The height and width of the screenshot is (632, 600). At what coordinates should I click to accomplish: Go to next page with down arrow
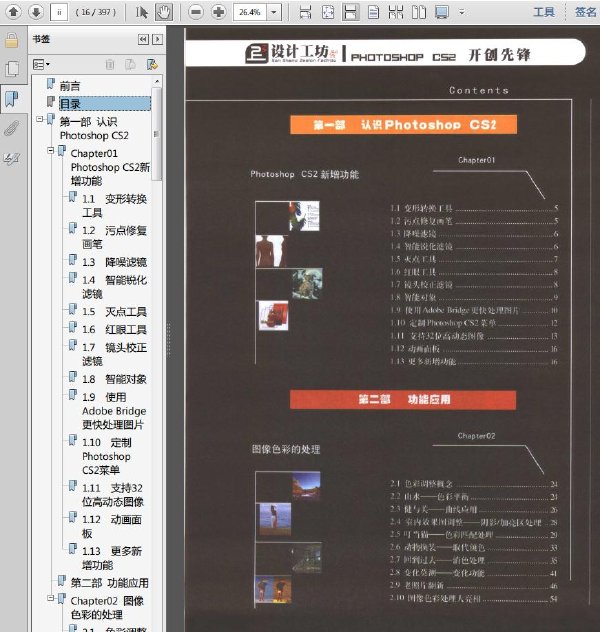tap(35, 12)
